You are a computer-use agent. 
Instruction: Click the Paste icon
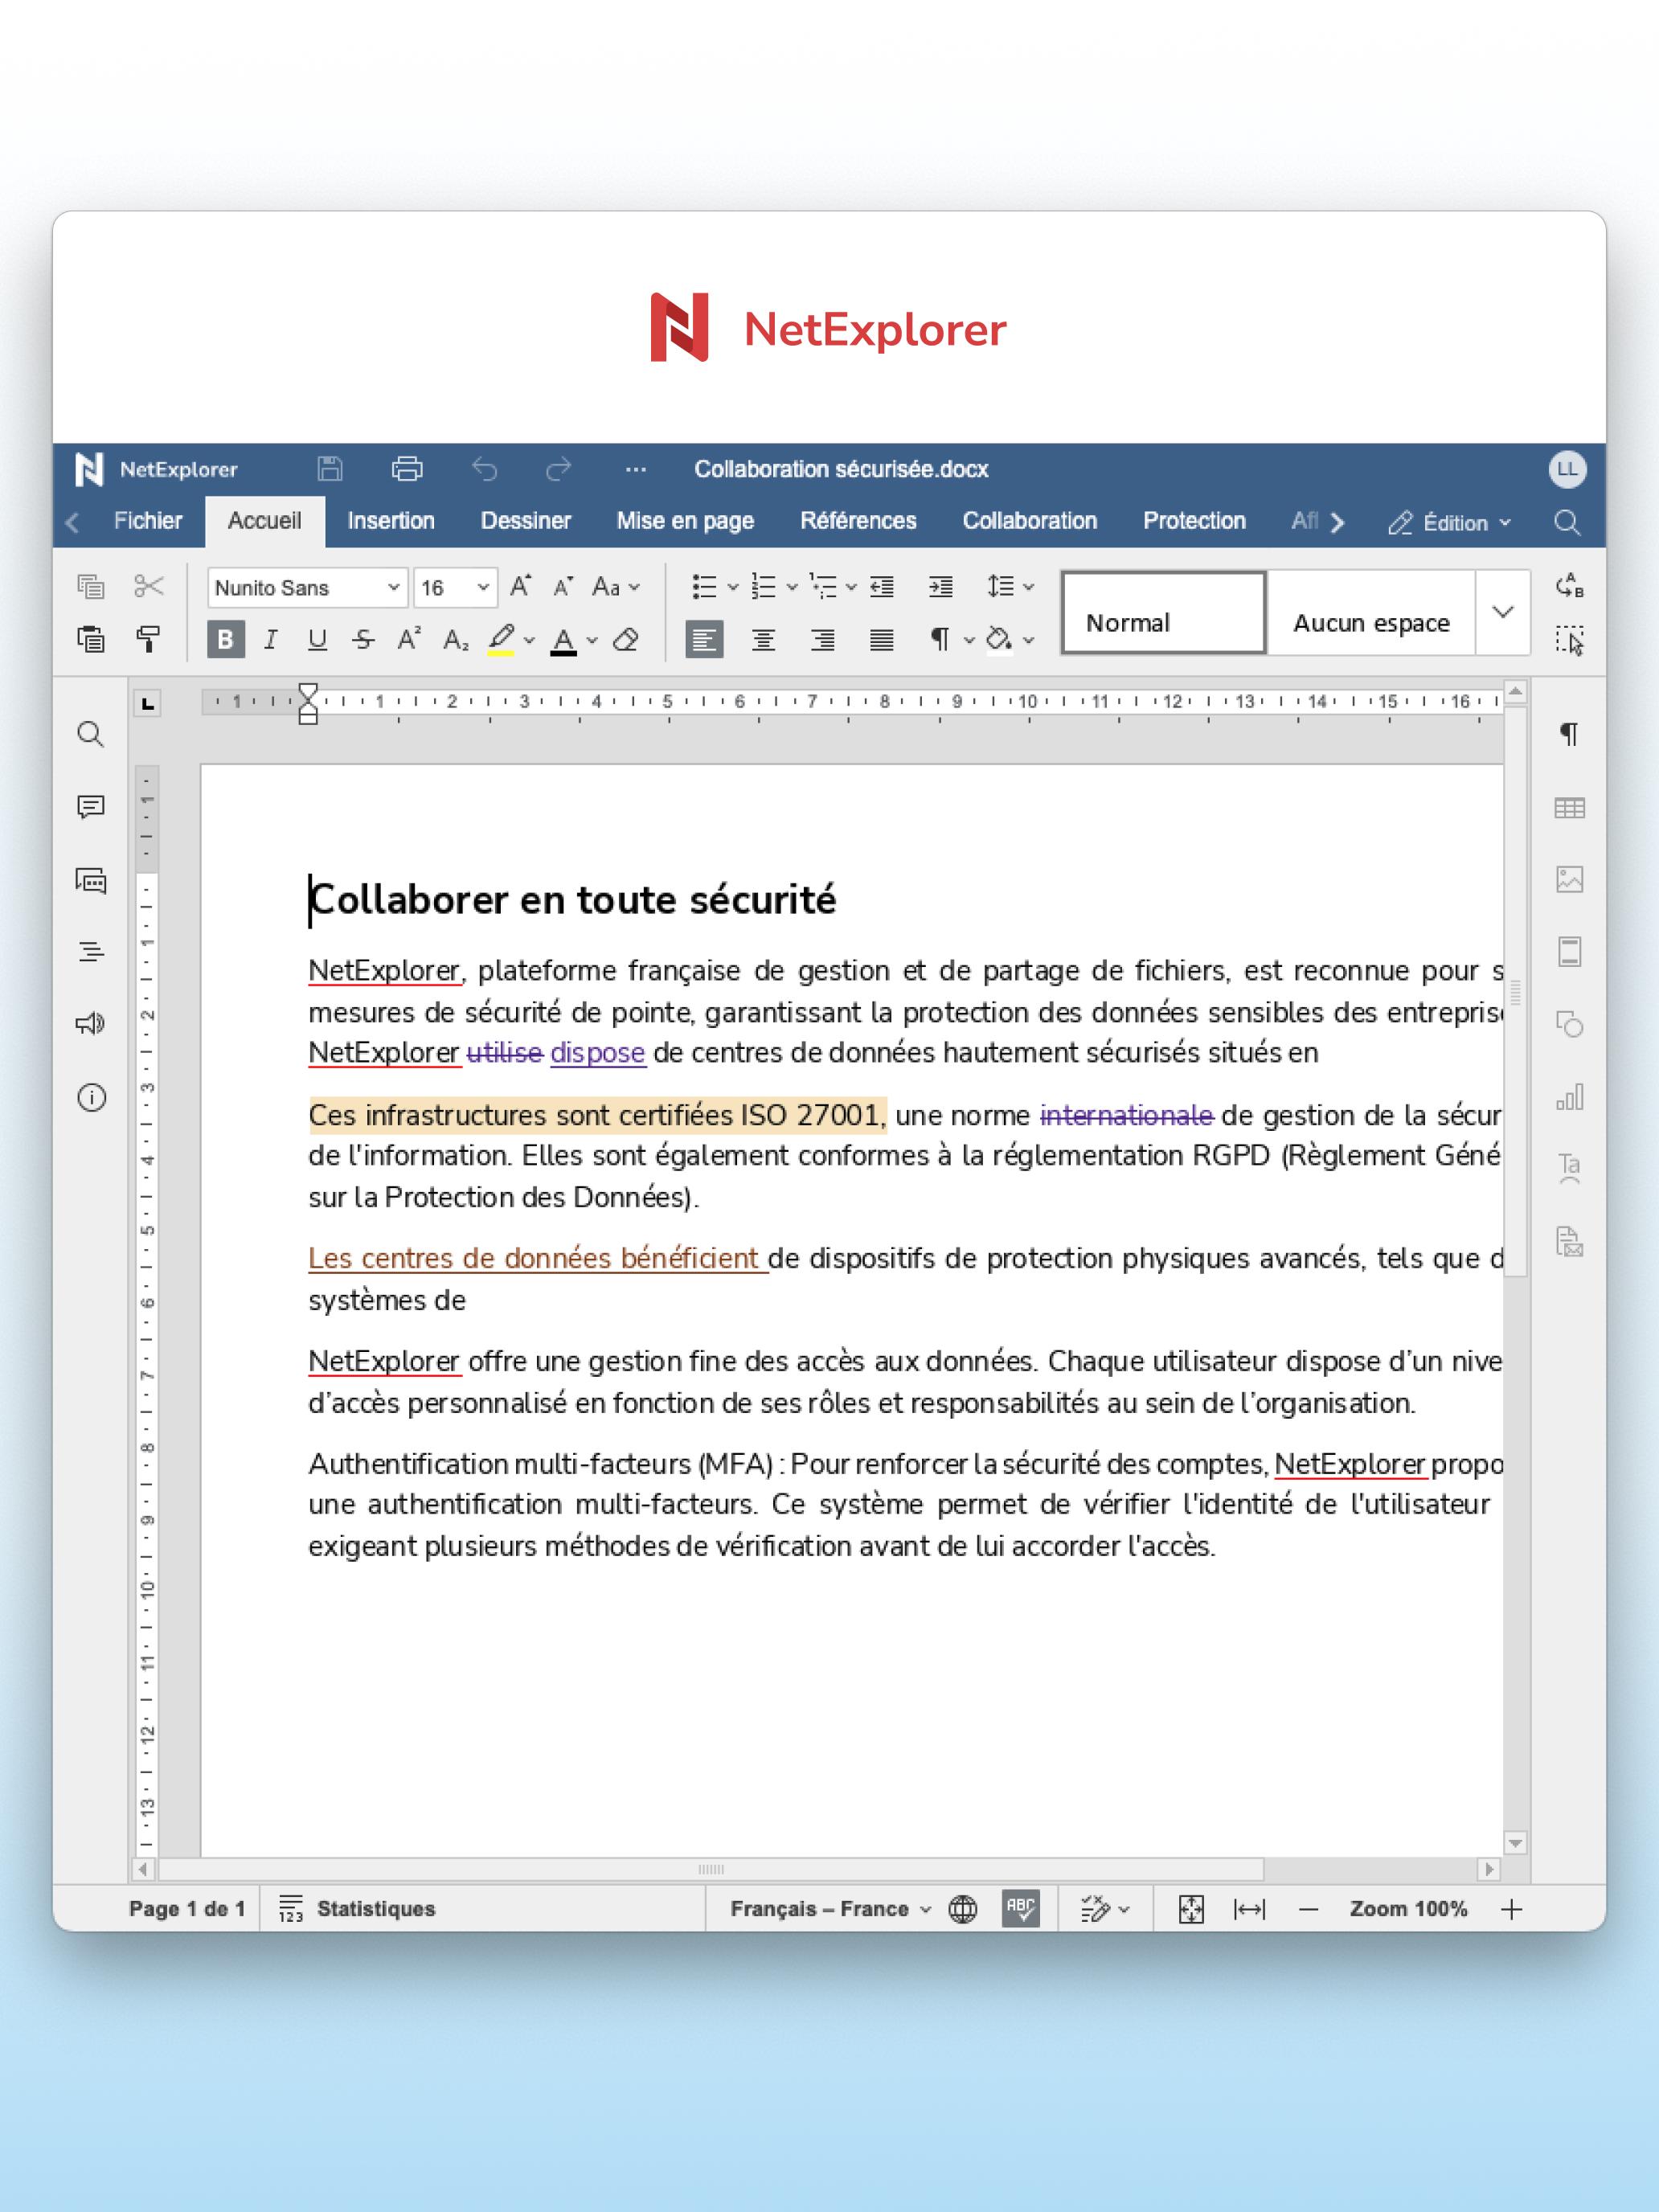point(91,639)
